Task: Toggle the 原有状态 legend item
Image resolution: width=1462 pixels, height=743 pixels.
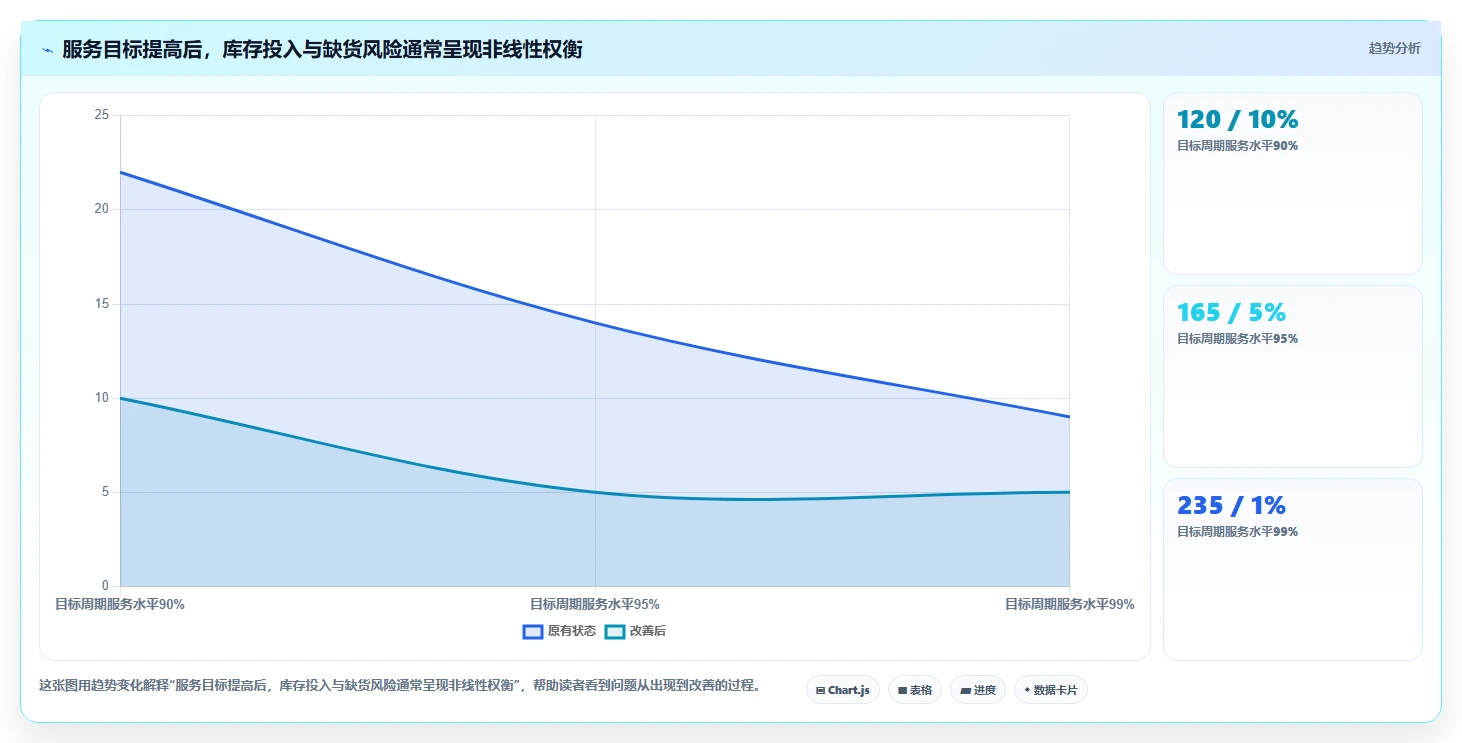Action: [559, 631]
